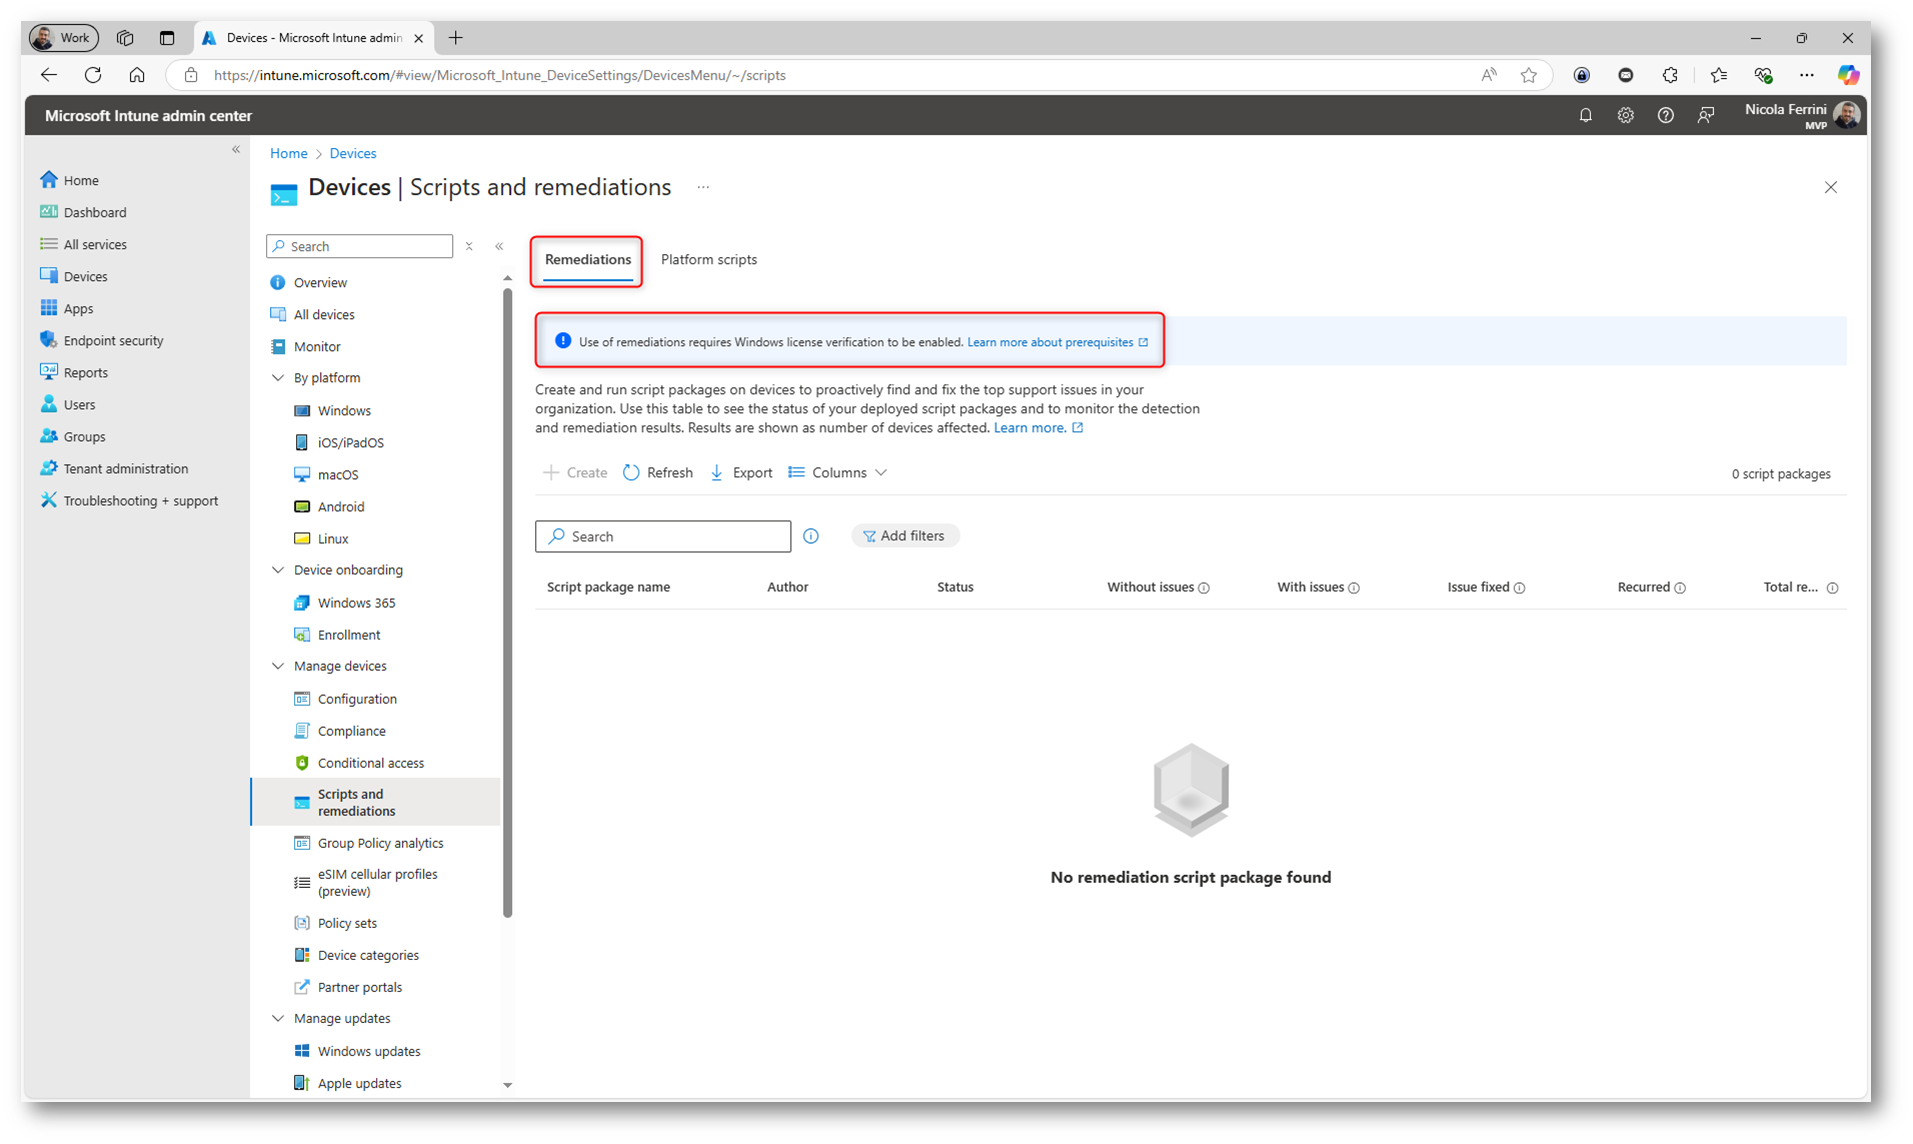Show info for Without issues column
Image resolution: width=1913 pixels, height=1144 pixels.
(x=1204, y=588)
